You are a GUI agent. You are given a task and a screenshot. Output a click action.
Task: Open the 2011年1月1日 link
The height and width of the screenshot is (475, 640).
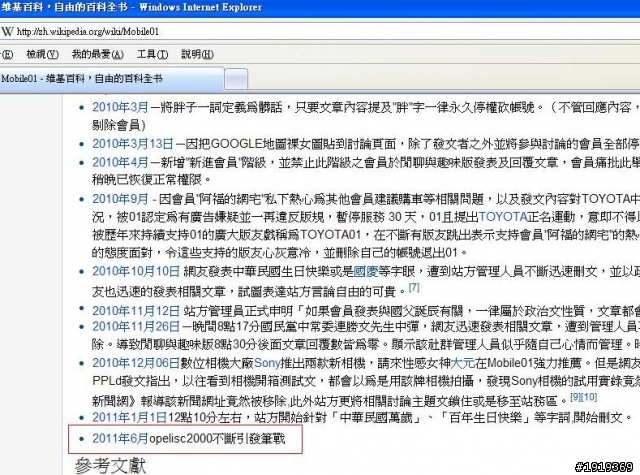pos(129,417)
